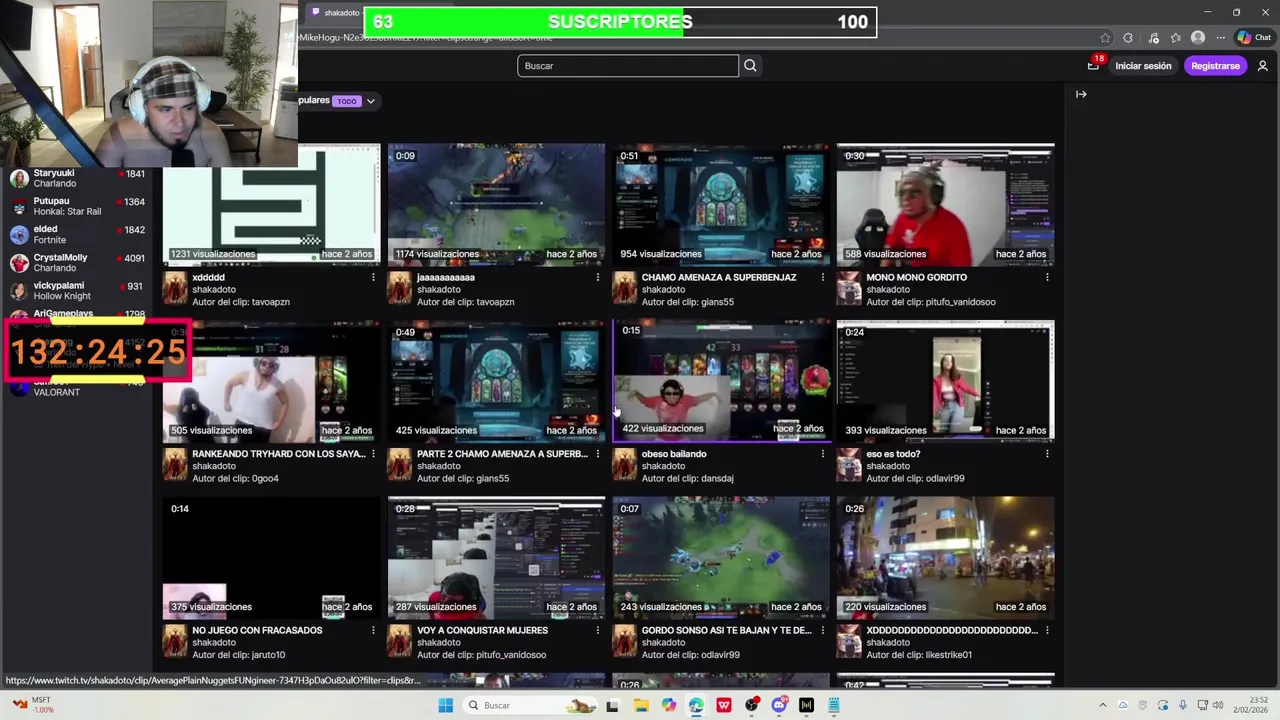Screen dimensions: 1280x720
Task: Play 0:49 clip thumbnail with 425 visualizaciones
Action: click(496, 380)
